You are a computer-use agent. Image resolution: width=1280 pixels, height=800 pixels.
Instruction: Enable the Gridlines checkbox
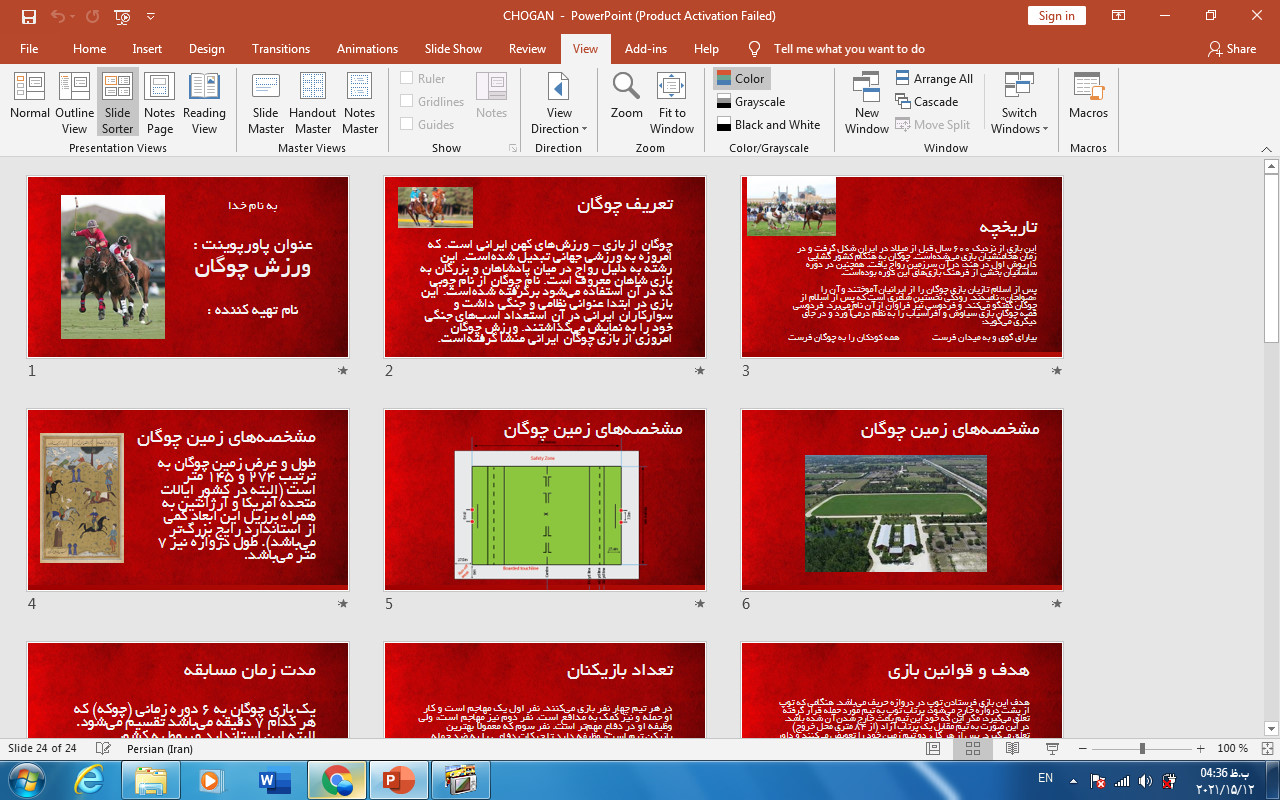407,102
